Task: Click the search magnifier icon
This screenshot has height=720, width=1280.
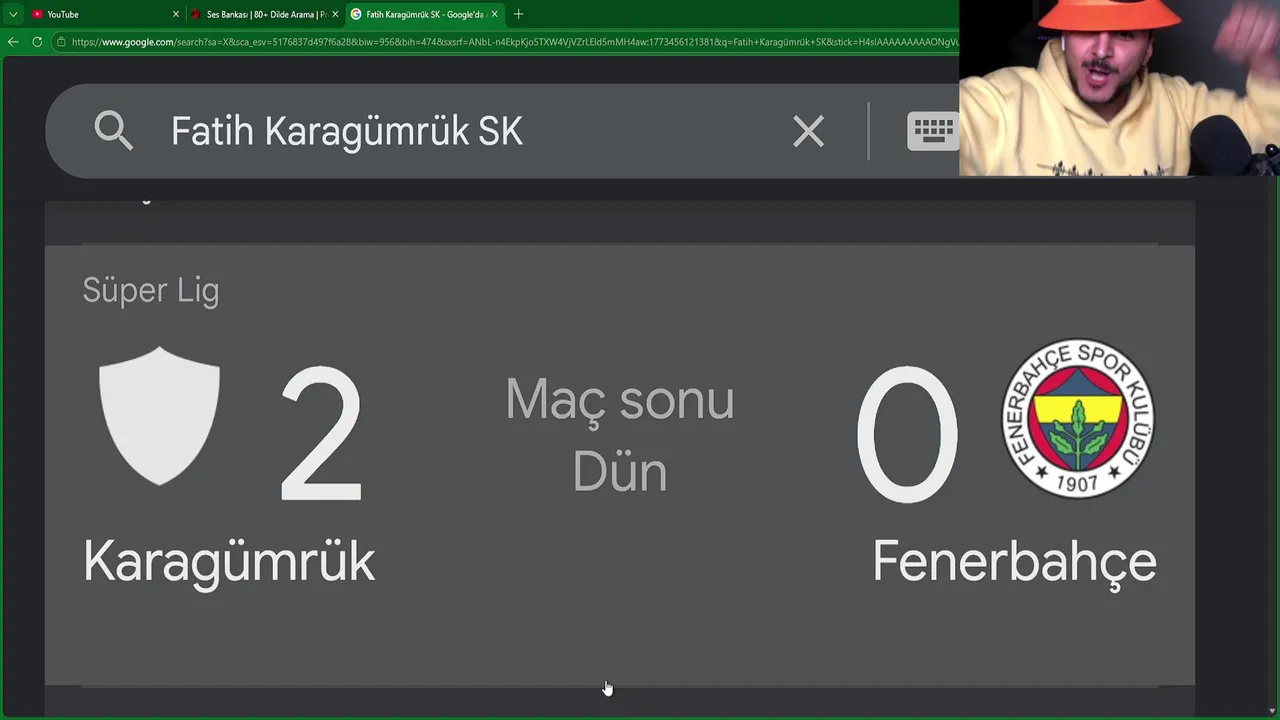Action: [x=114, y=131]
